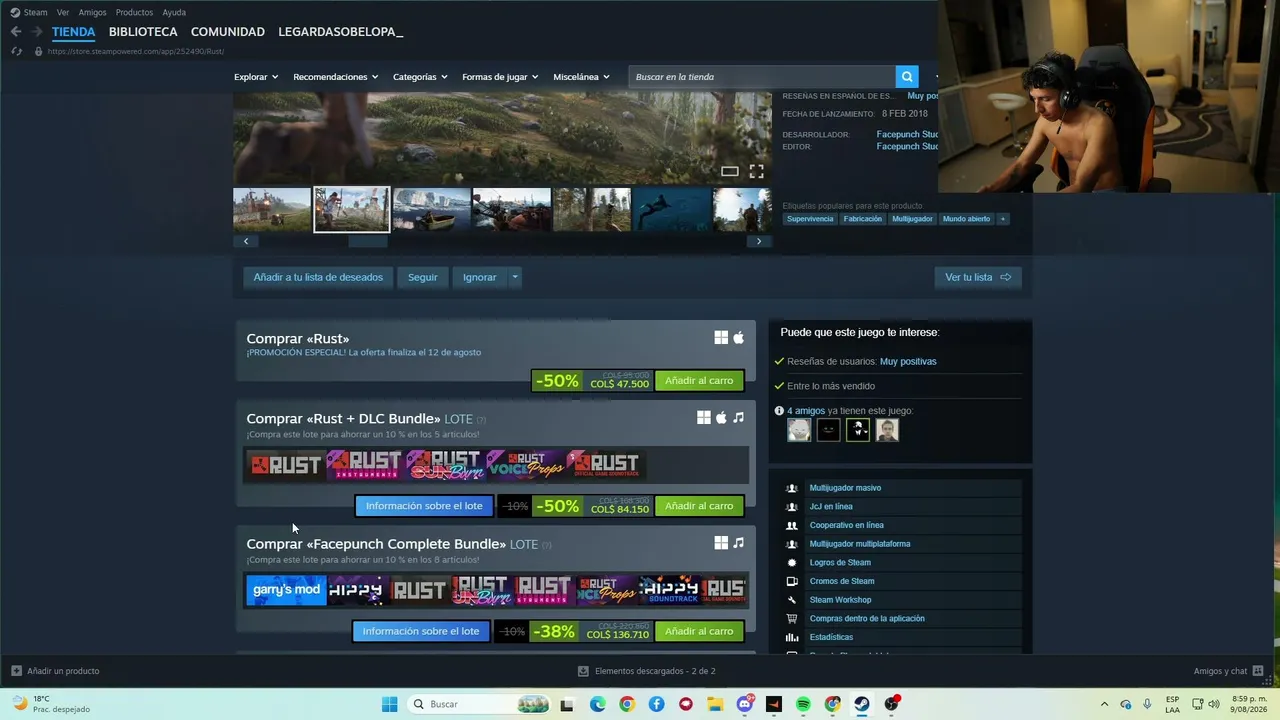
Task: Open the Ayuda menu
Action: [174, 13]
